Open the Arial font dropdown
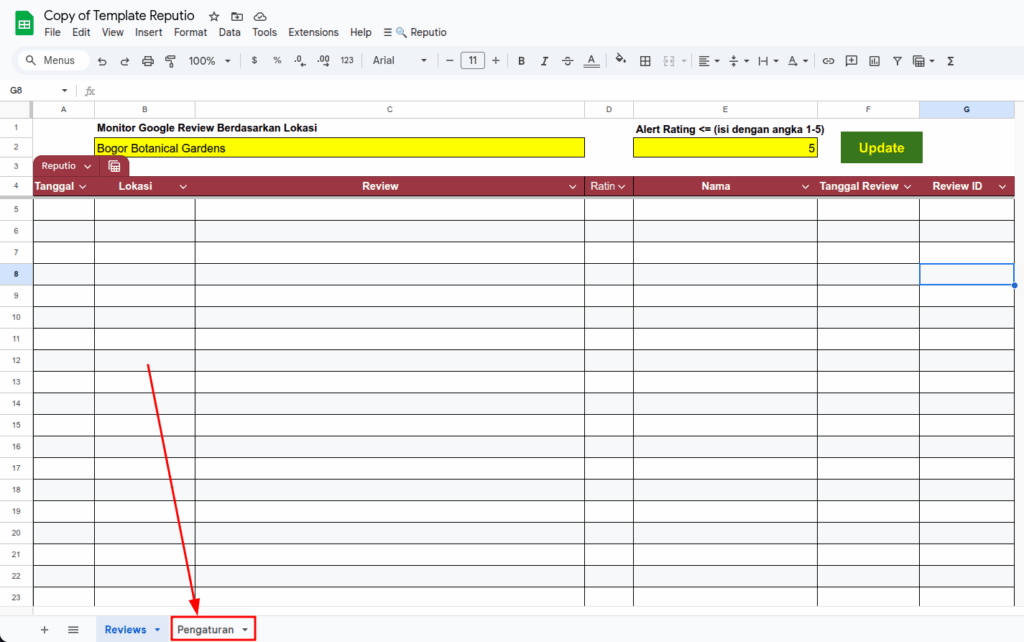1024x642 pixels. [399, 61]
